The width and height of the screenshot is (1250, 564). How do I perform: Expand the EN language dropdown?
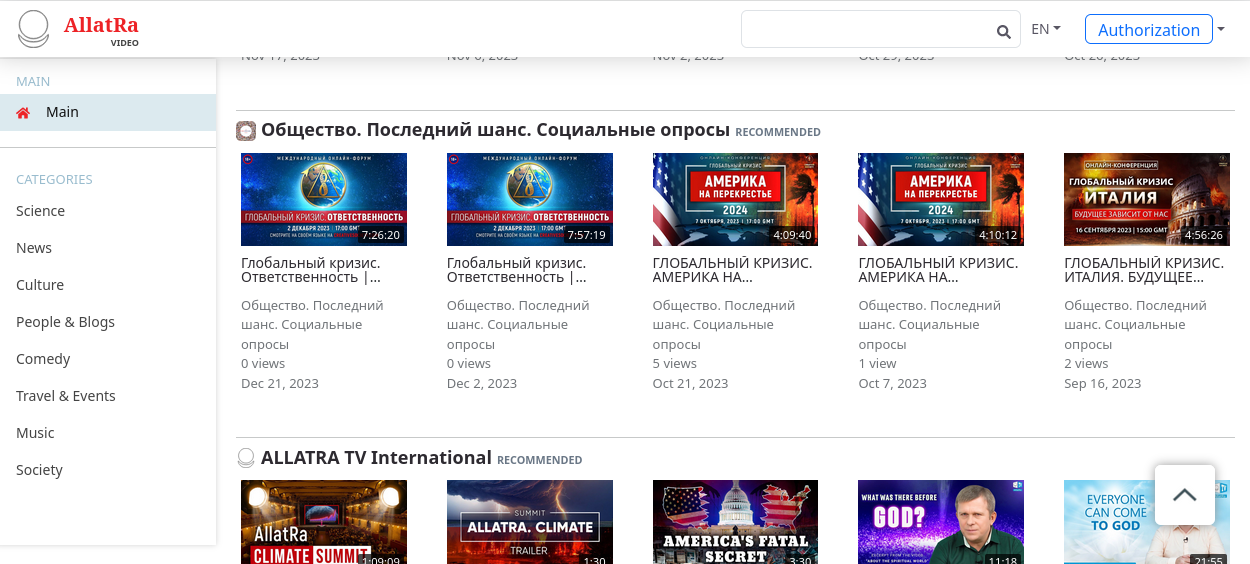point(1045,29)
